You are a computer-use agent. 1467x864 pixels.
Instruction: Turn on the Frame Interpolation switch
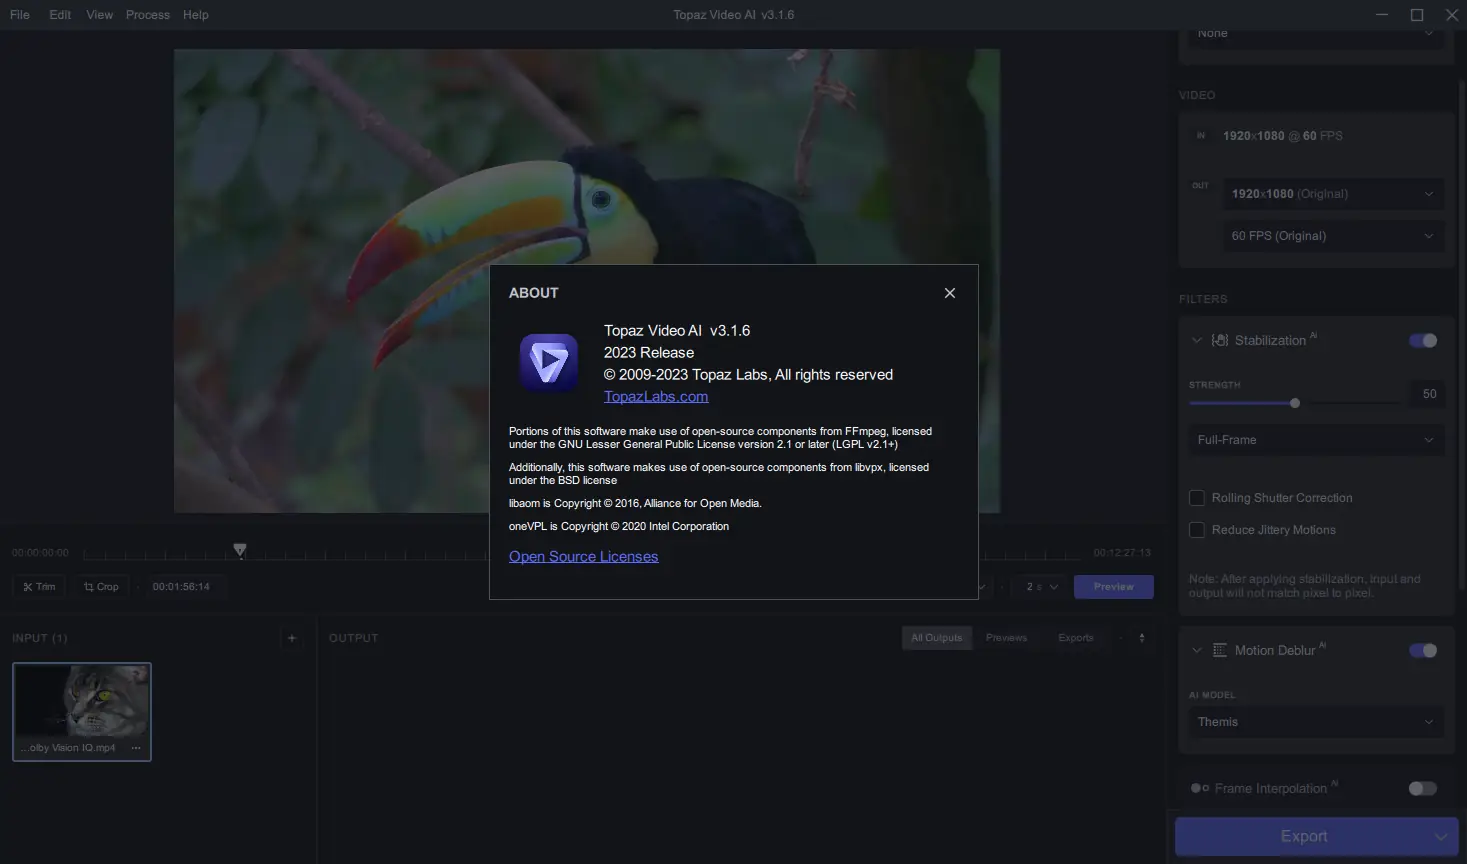[1423, 789]
